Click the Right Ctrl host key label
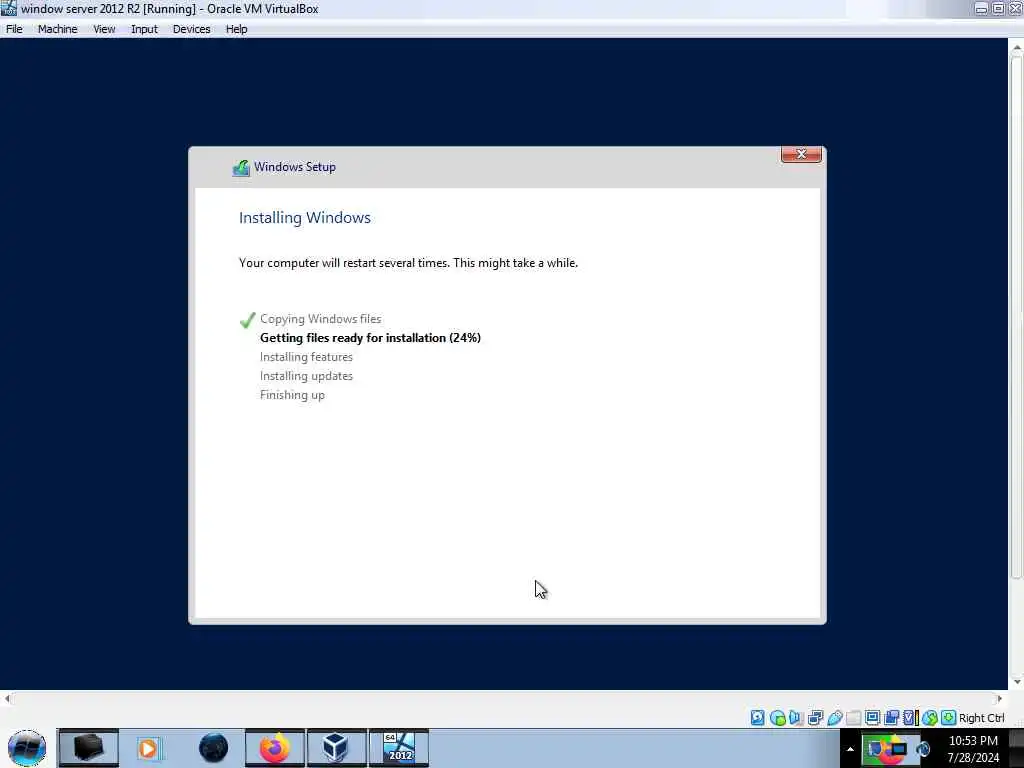The height and width of the screenshot is (768, 1024). point(982,718)
